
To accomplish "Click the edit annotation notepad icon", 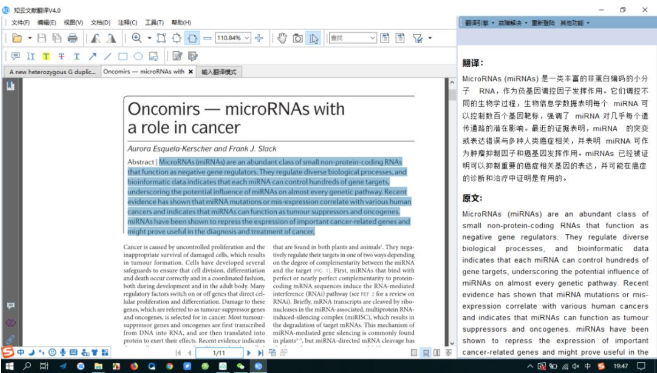I will pyautogui.click(x=177, y=56).
